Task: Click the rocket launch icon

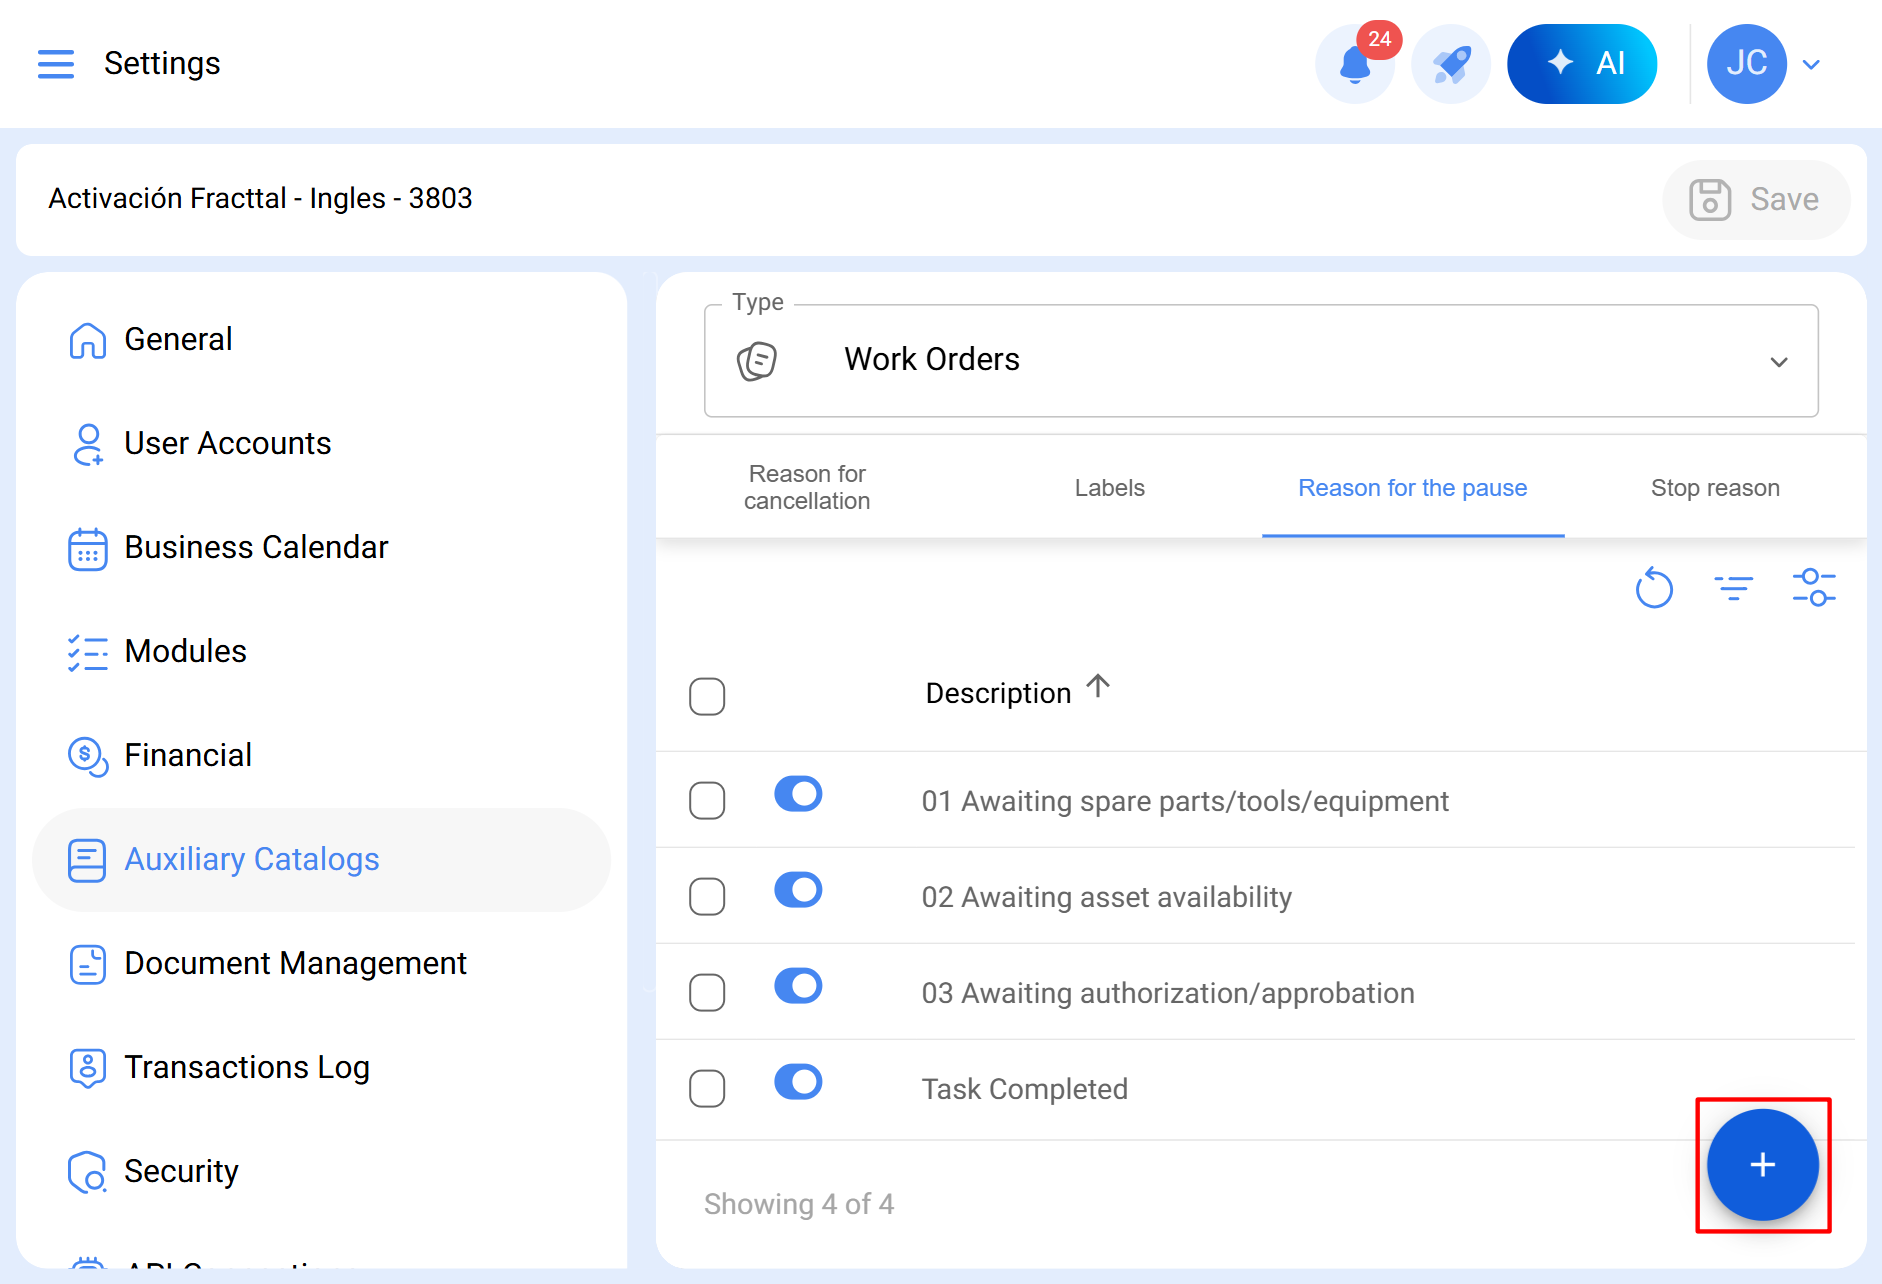Action: click(x=1451, y=65)
